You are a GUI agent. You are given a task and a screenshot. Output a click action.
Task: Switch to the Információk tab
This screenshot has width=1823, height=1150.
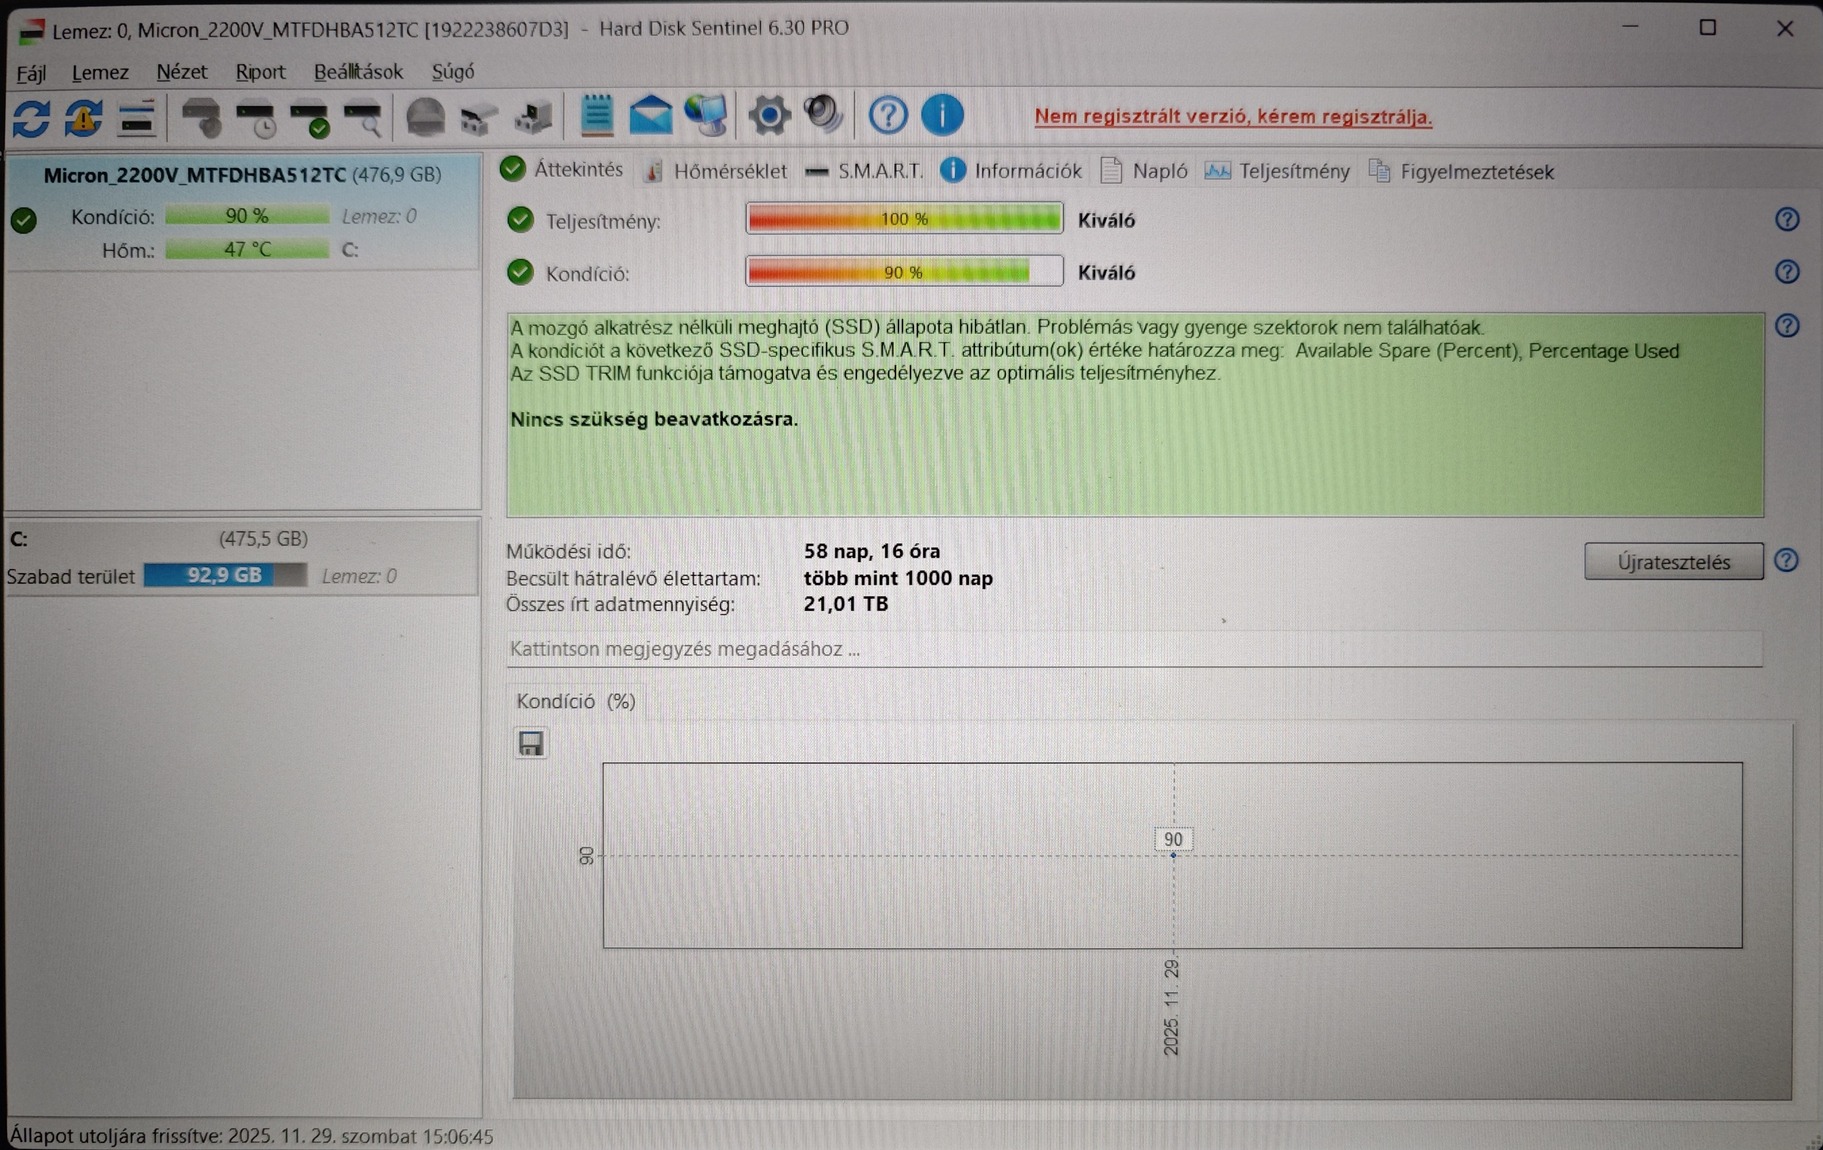pos(1011,171)
